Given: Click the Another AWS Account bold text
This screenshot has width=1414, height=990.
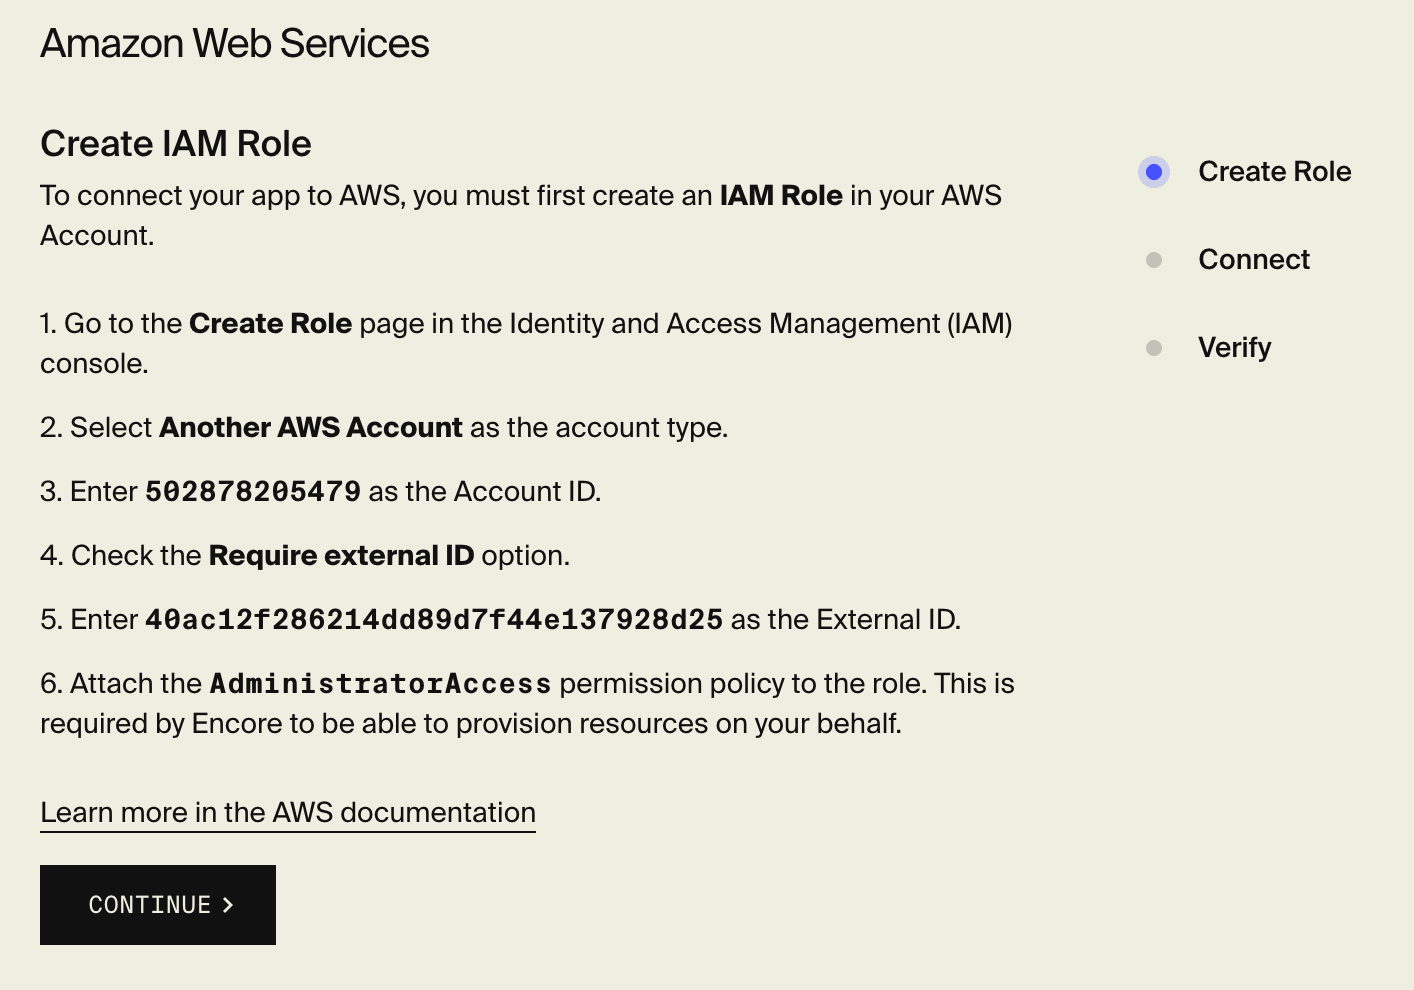Looking at the screenshot, I should point(310,427).
